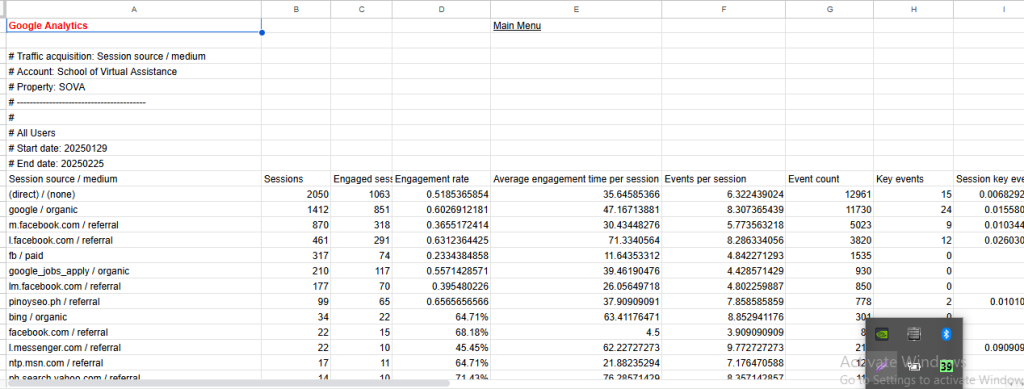
Task: Click the battery icon in tray popup
Action: (914, 366)
